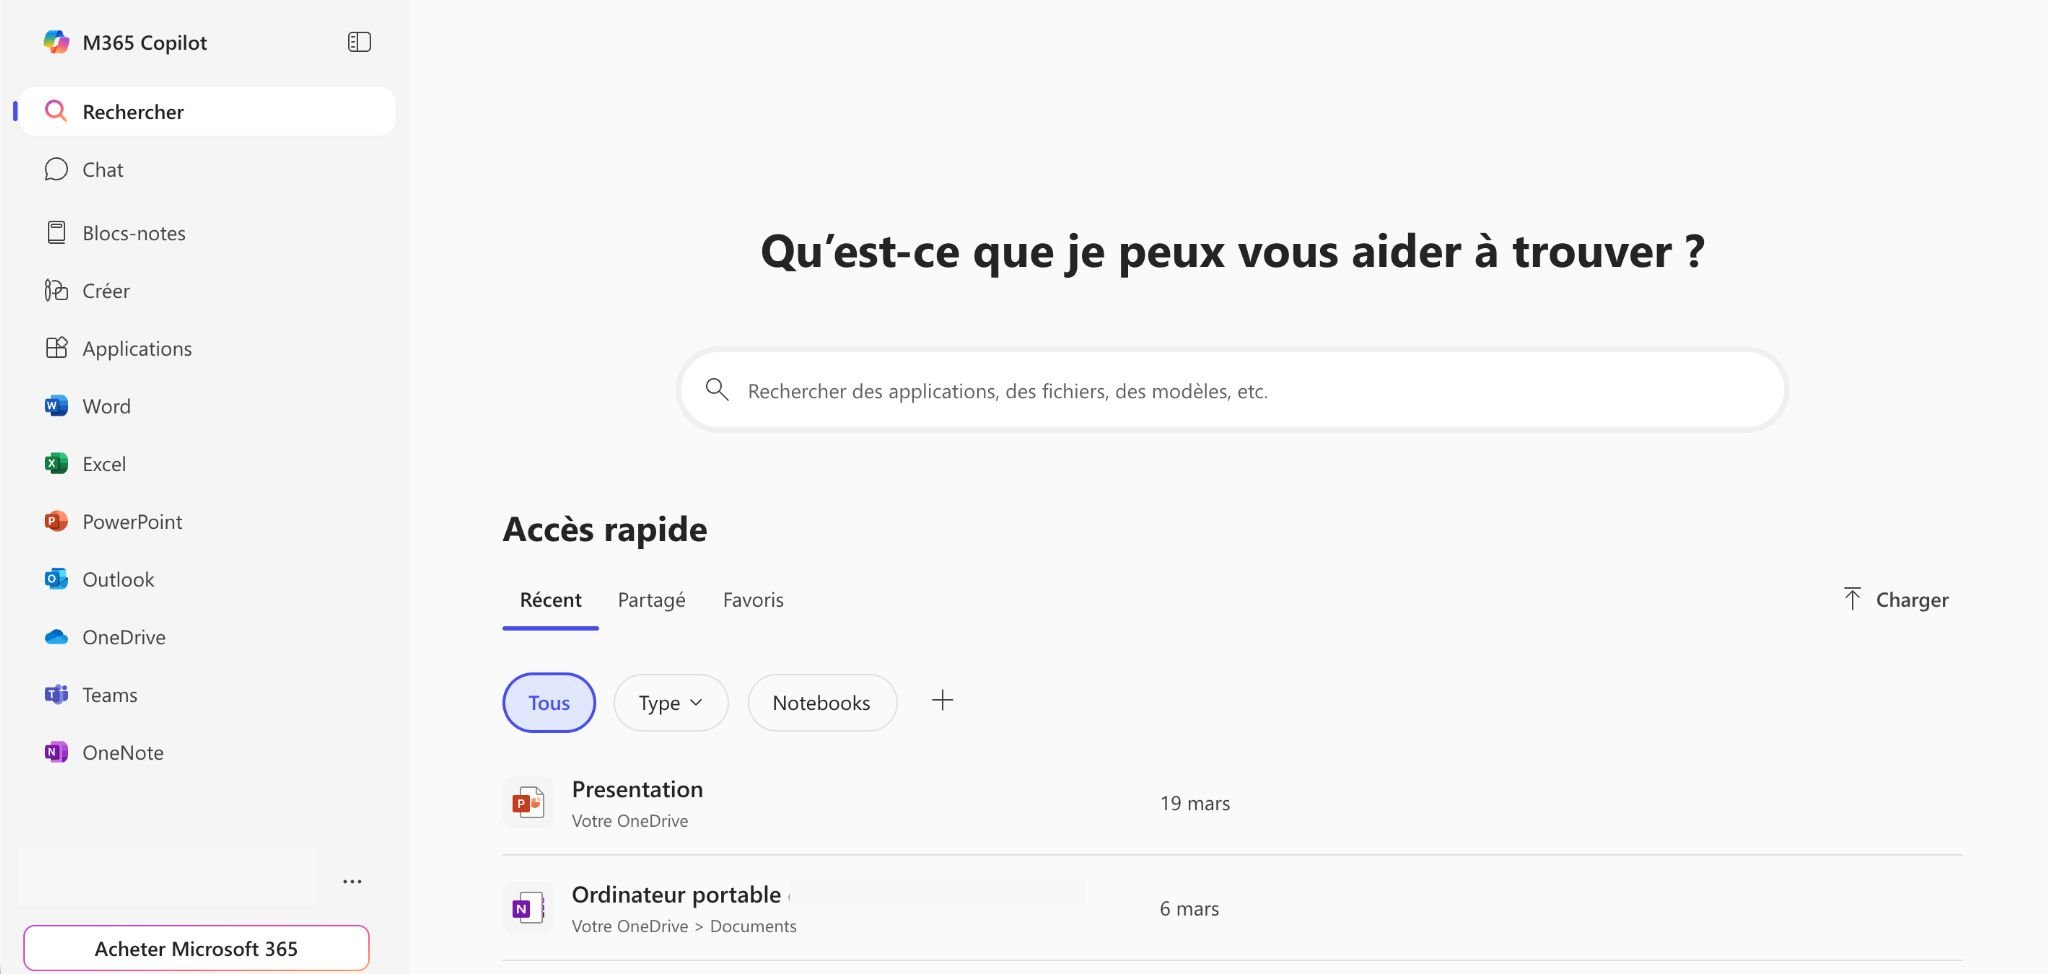
Task: Open Outlook from the sidebar
Action: (117, 579)
